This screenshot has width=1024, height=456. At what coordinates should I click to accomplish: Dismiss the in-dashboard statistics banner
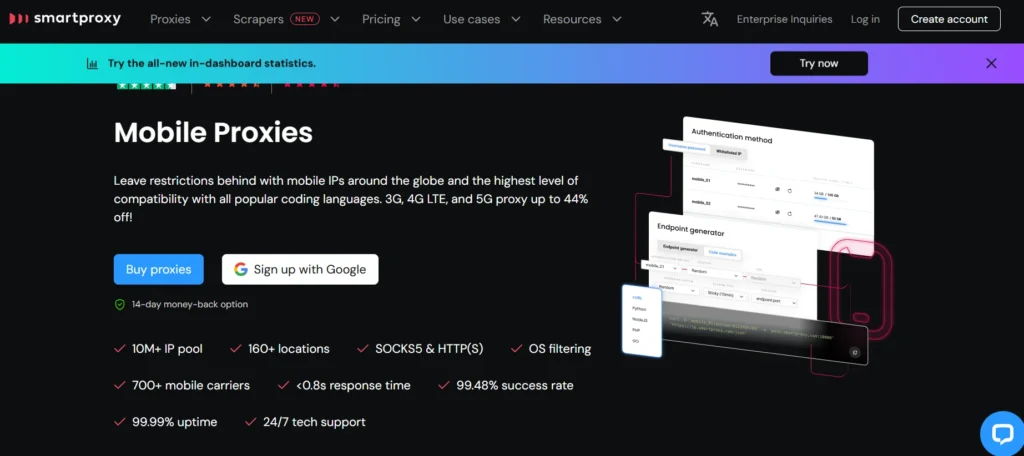coord(991,63)
